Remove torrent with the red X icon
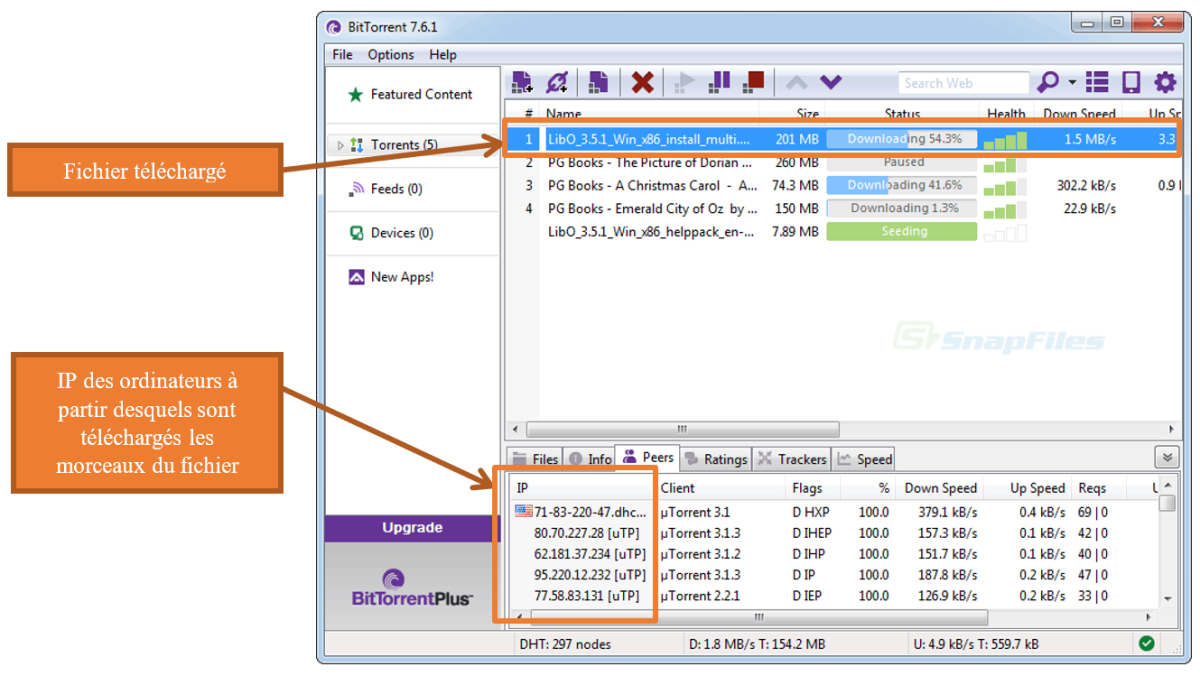This screenshot has width=1200, height=676. click(x=643, y=83)
